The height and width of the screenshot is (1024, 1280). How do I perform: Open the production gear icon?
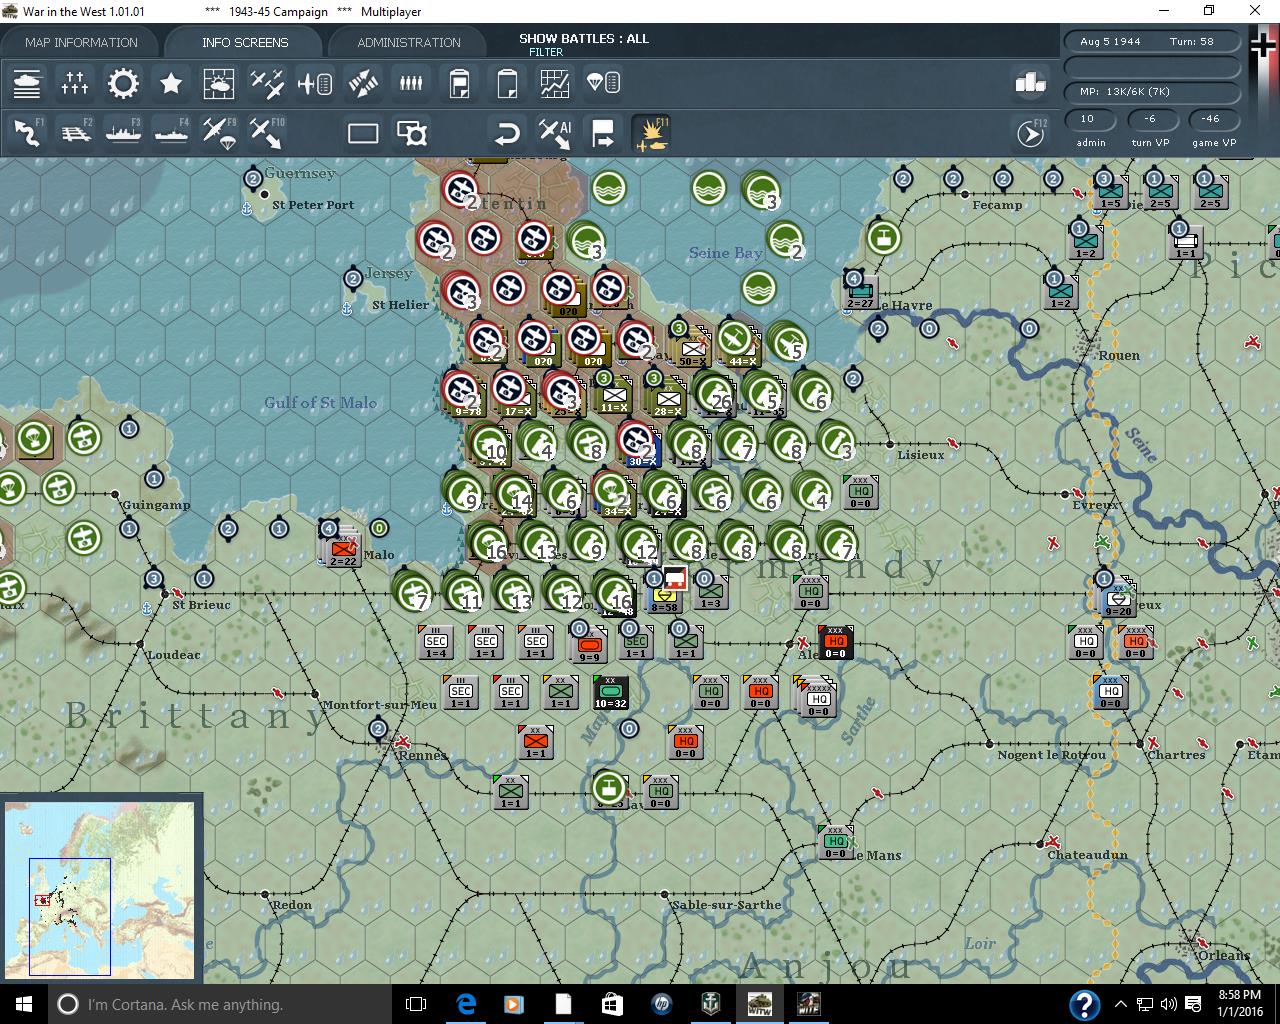[123, 83]
